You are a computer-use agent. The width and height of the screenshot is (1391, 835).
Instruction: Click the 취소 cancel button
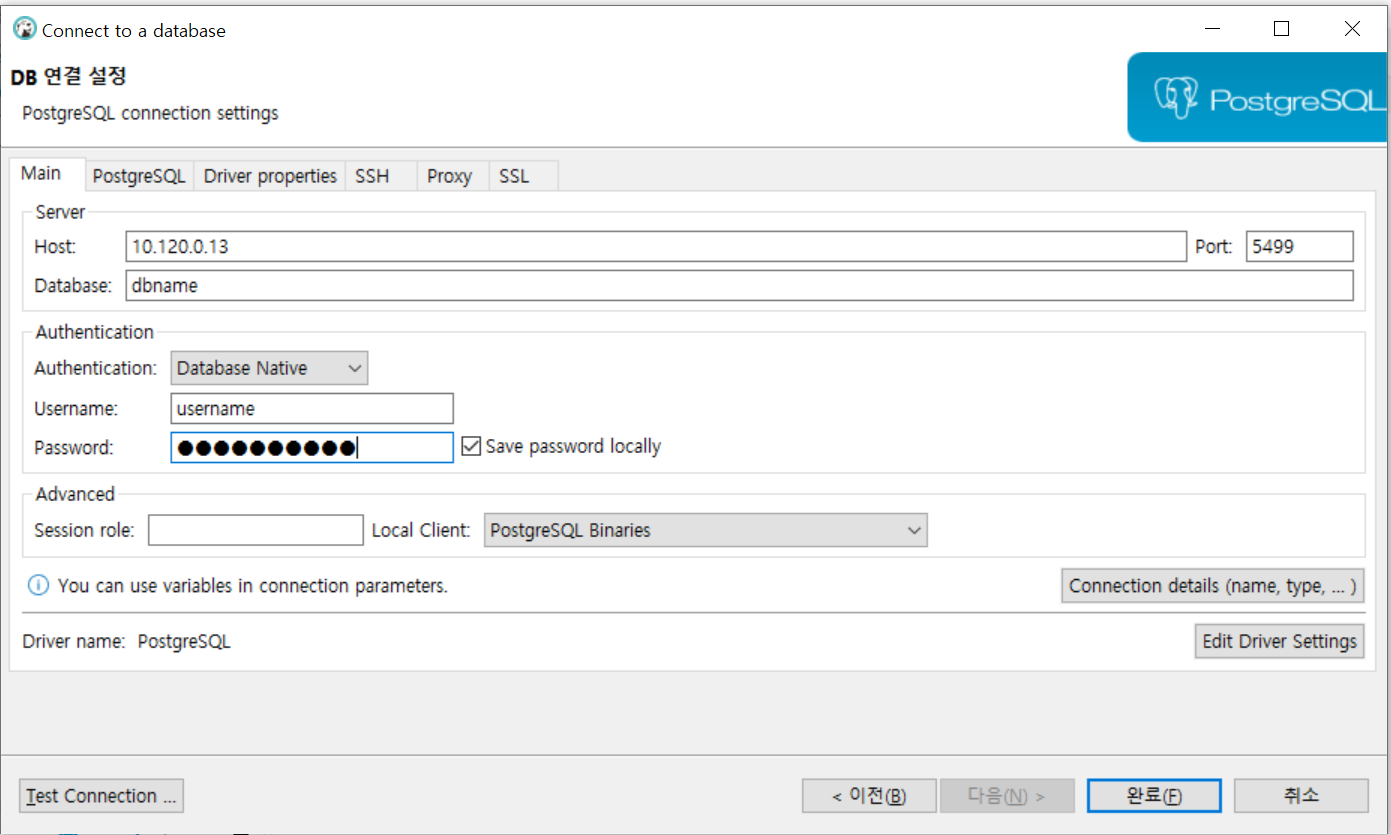pyautogui.click(x=1301, y=796)
